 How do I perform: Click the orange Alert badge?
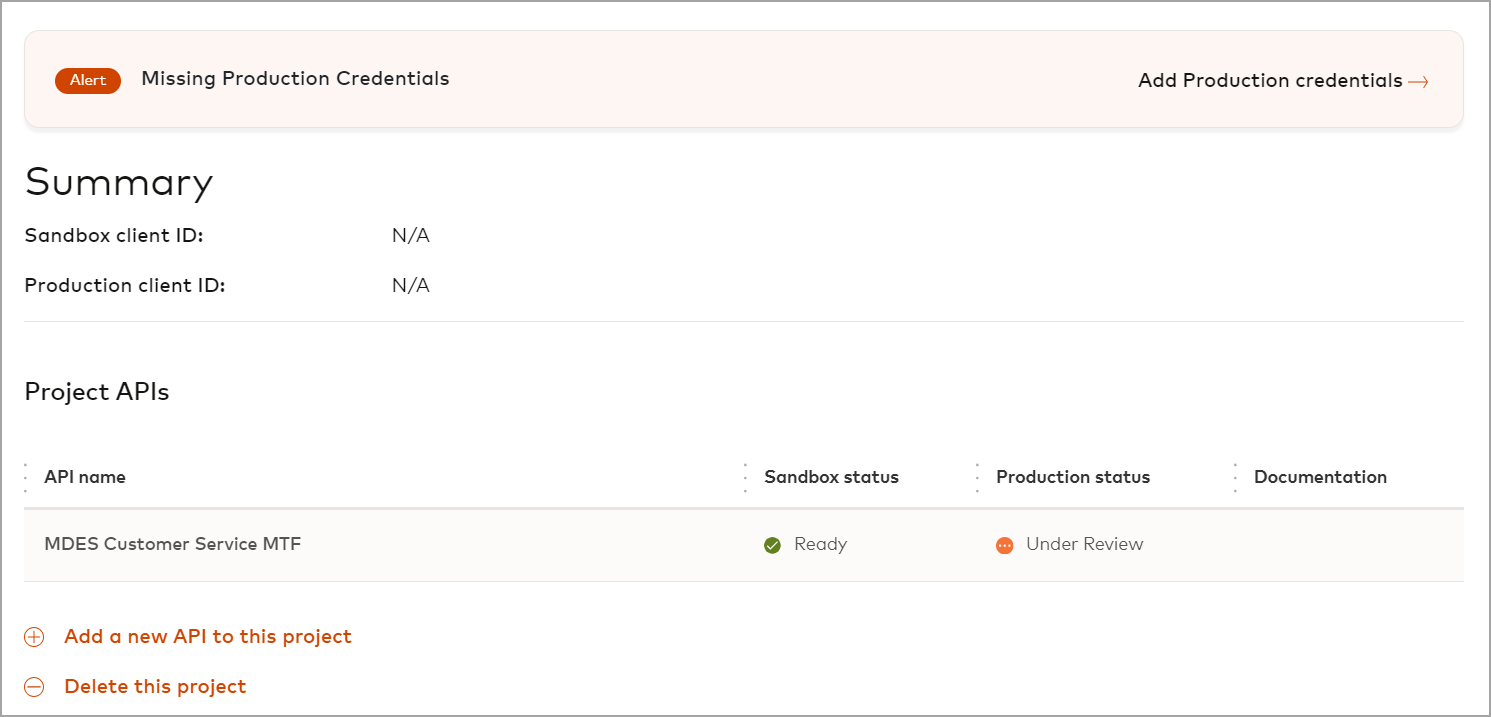point(88,81)
